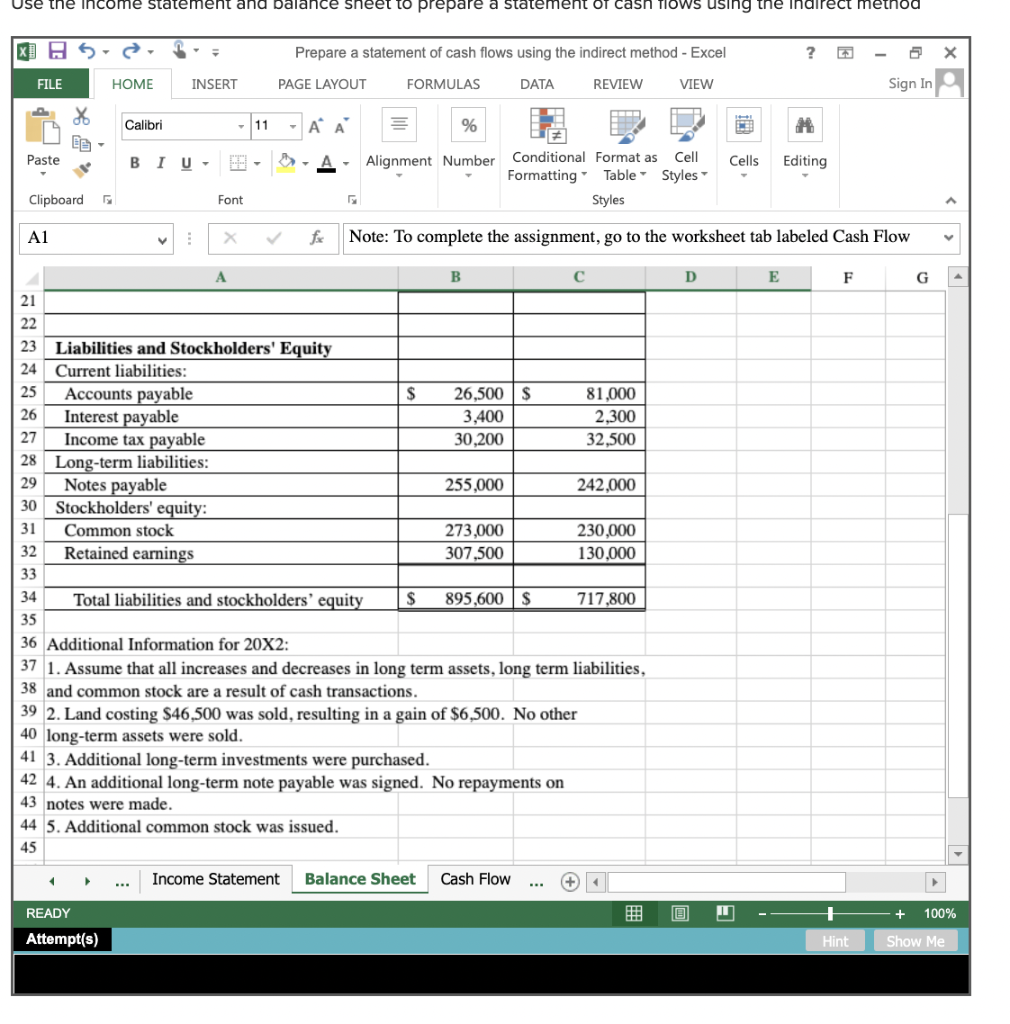
Task: Open Format as Table
Action: (625, 146)
